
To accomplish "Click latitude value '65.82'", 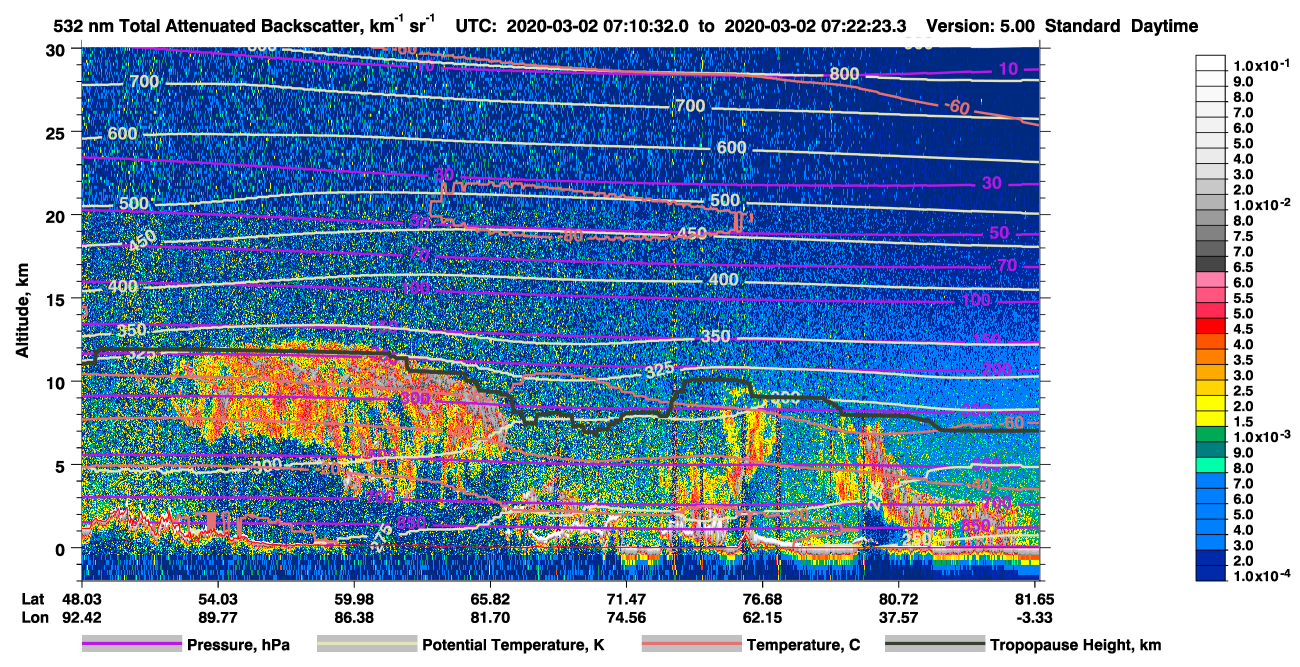I will click(490, 598).
